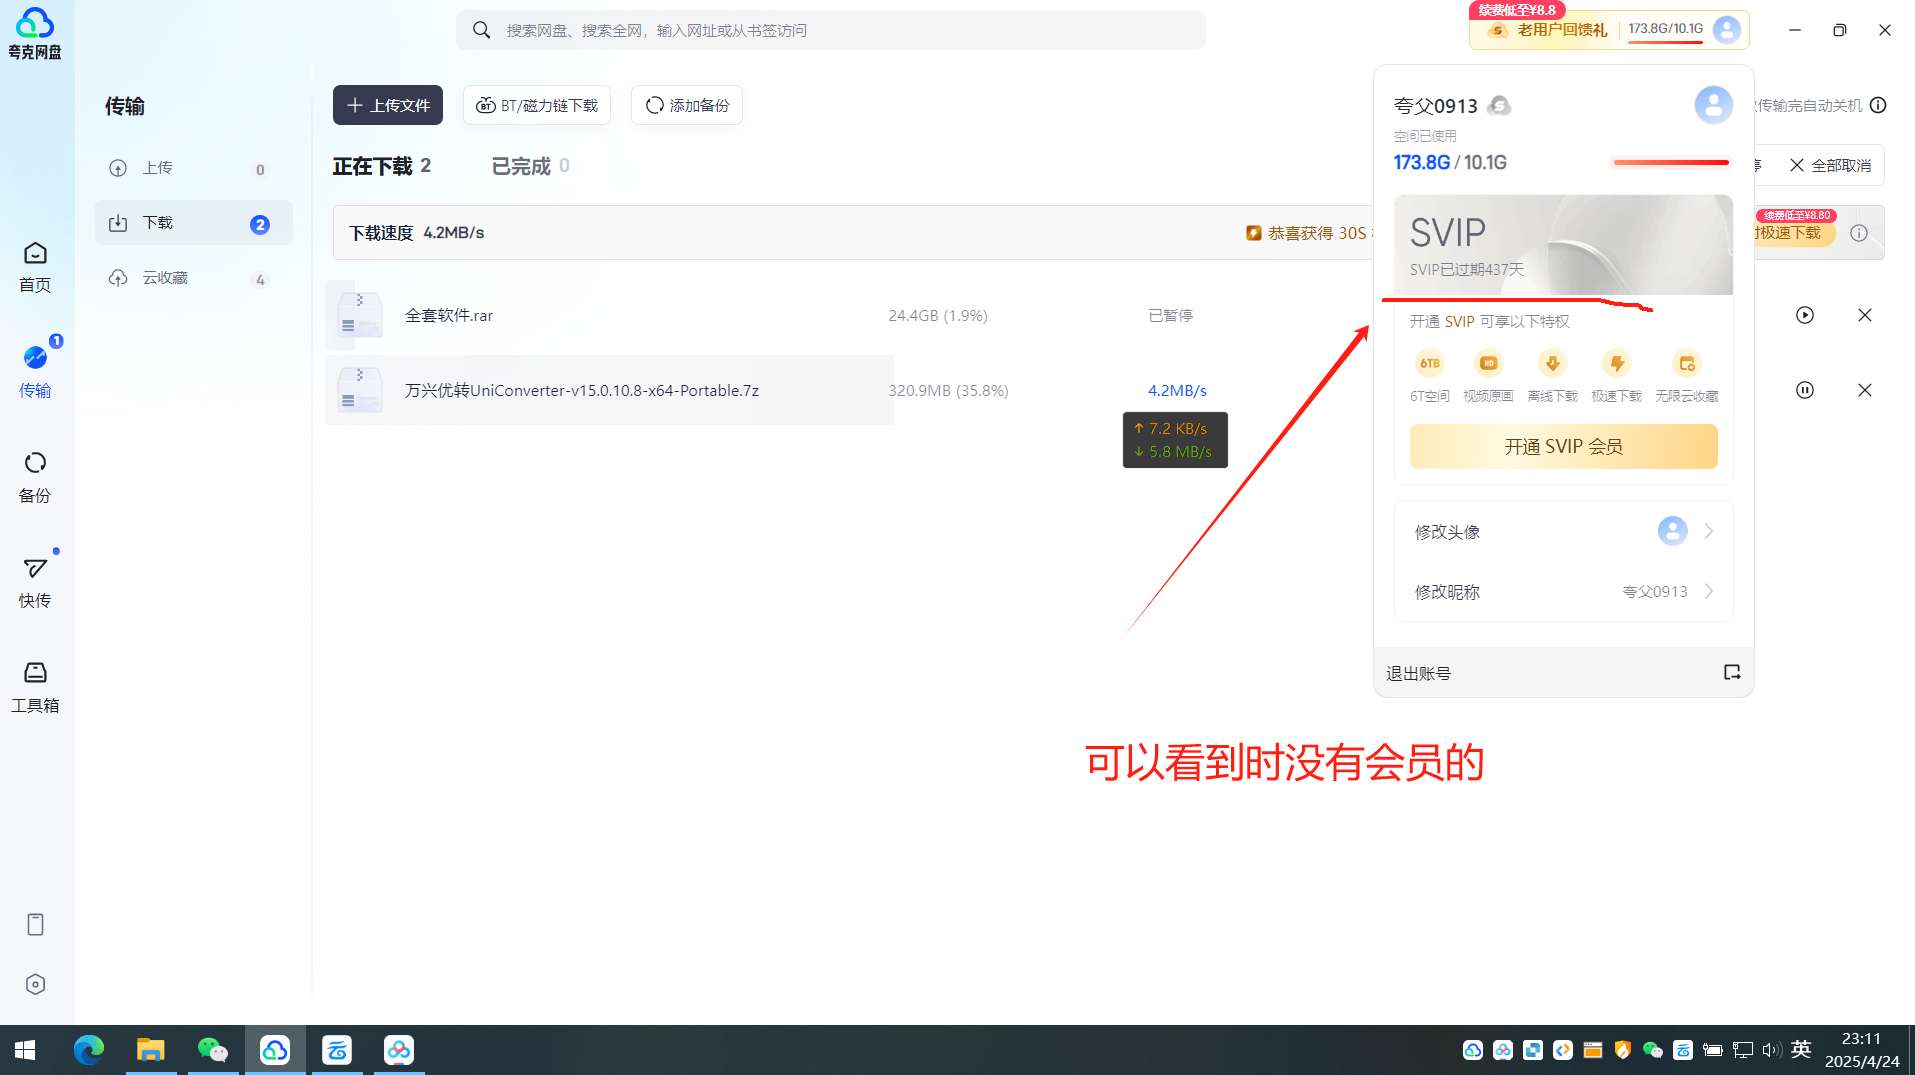Click the mobile phone icon in the sidebar
This screenshot has height=1075, width=1915.
[35, 924]
